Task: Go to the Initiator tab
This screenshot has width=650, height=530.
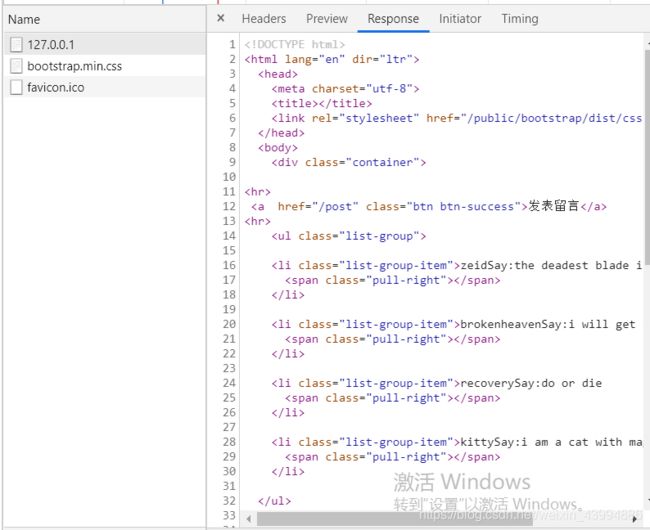Action: pos(460,18)
